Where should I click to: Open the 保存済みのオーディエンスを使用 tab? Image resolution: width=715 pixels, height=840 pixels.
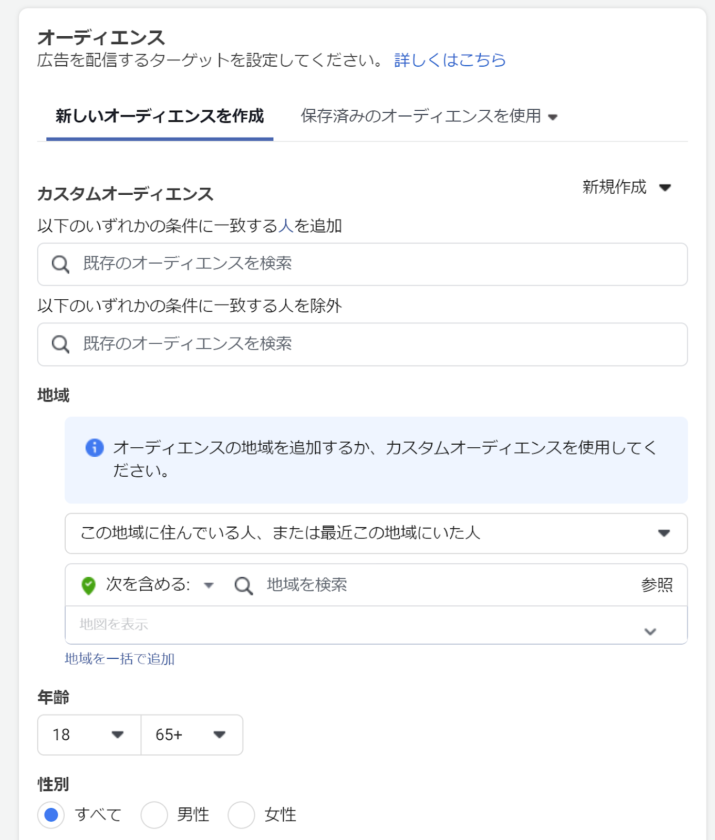[x=428, y=116]
